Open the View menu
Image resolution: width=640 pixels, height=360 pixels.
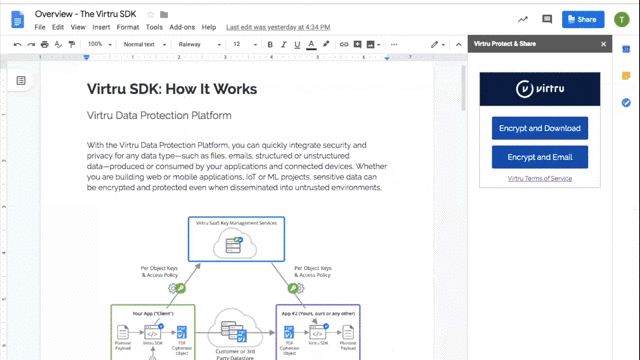78,27
